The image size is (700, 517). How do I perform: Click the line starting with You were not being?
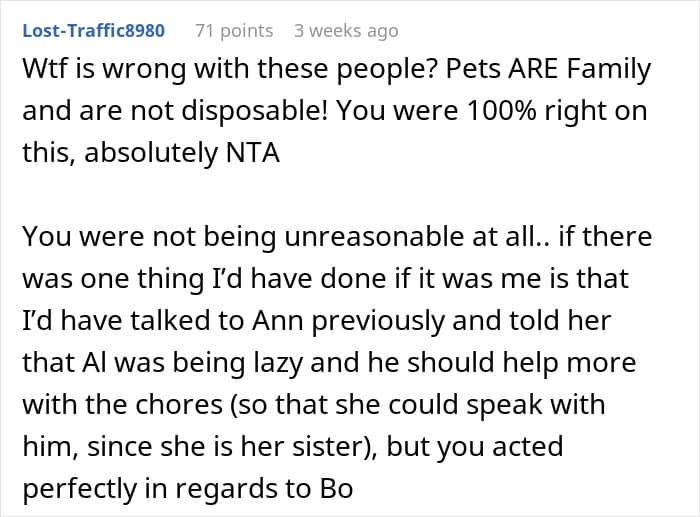coord(337,237)
